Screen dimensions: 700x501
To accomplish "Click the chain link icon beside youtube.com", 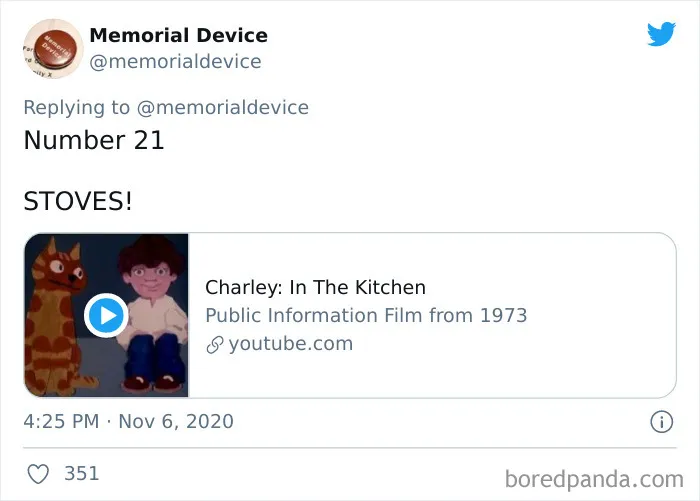I will point(215,345).
